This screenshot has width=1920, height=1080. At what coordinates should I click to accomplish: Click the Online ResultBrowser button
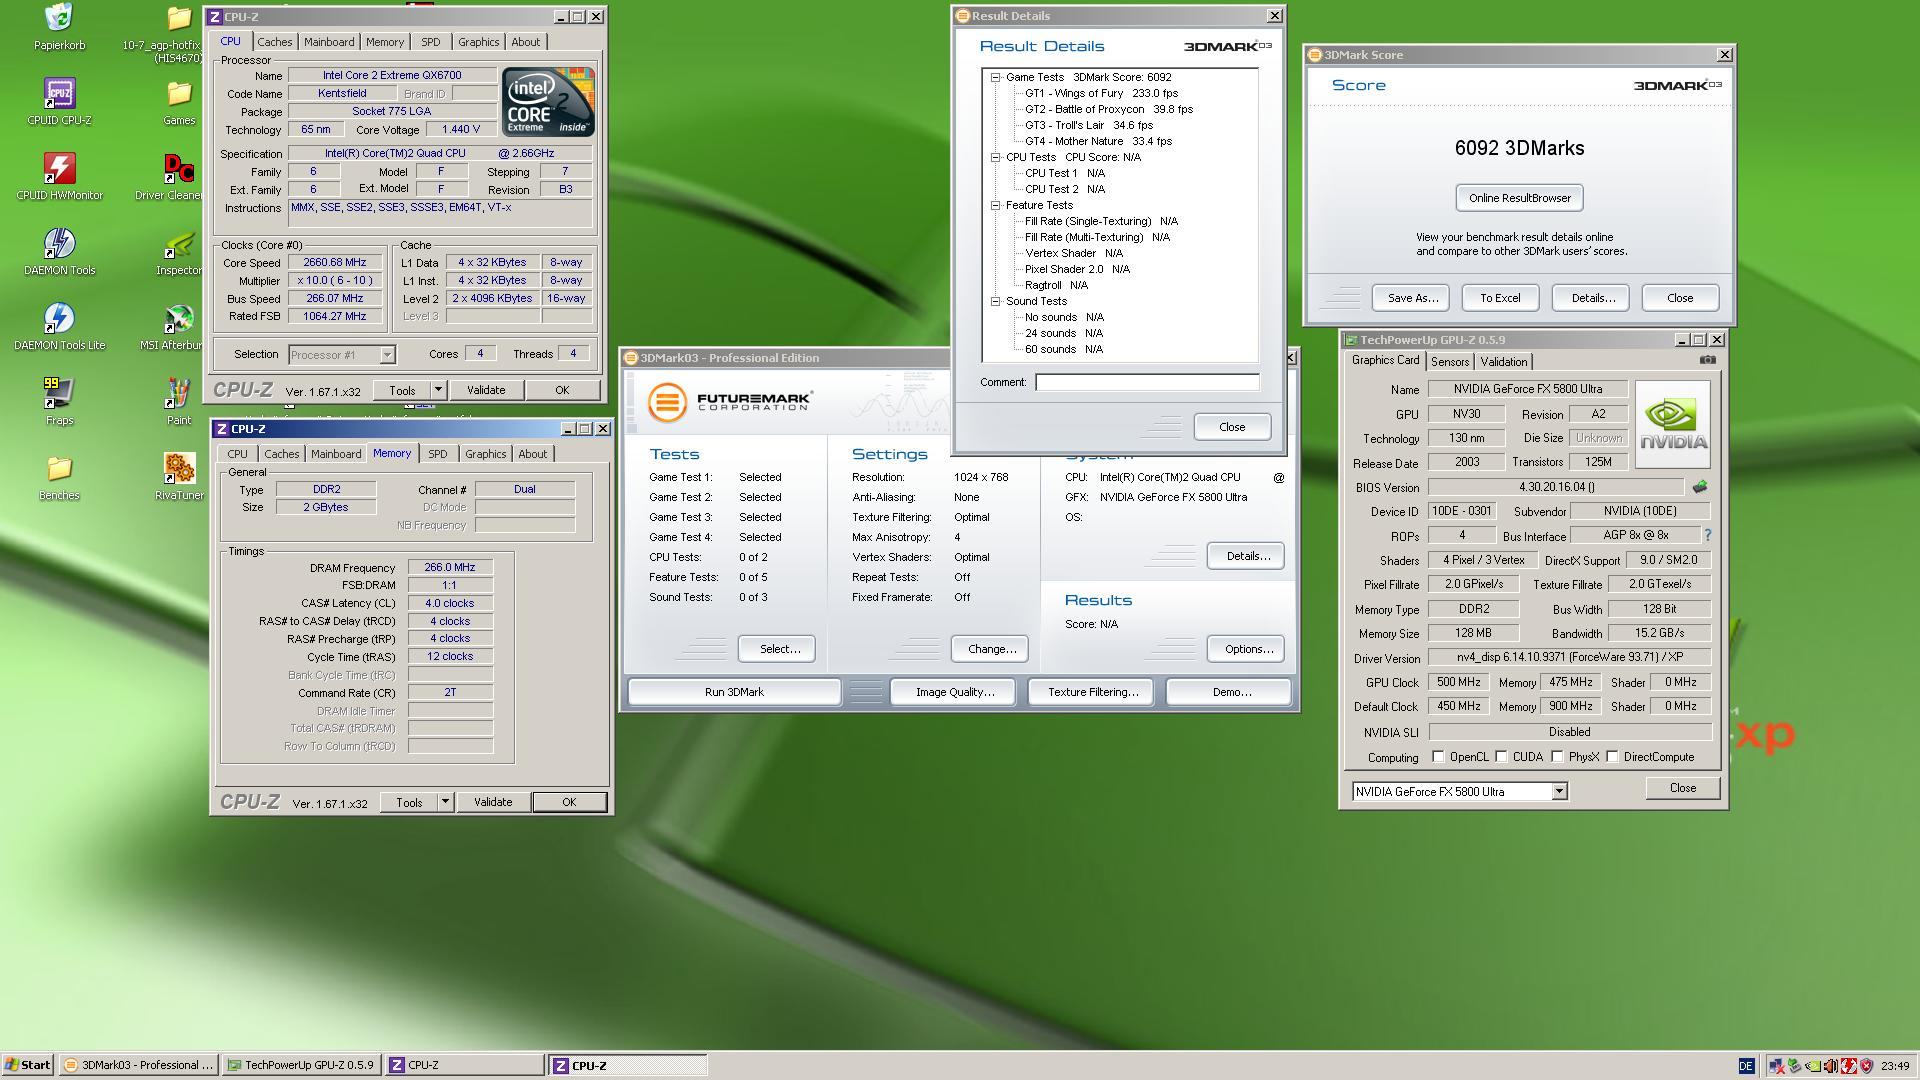[1519, 198]
